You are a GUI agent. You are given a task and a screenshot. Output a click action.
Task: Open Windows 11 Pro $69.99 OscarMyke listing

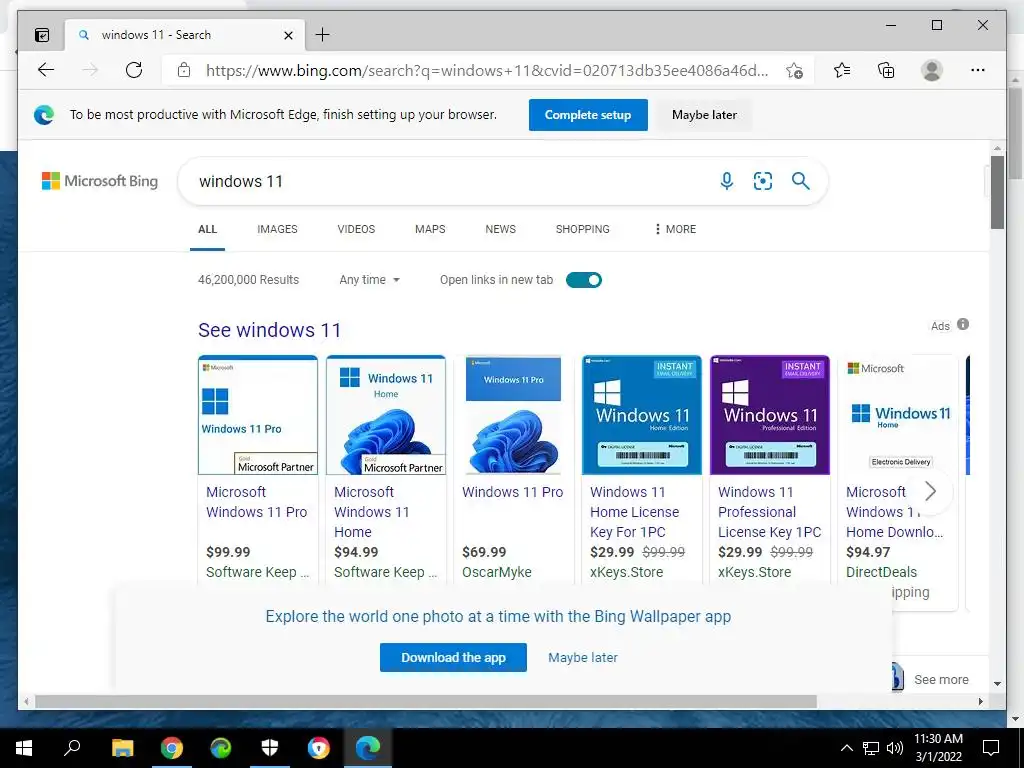513,492
